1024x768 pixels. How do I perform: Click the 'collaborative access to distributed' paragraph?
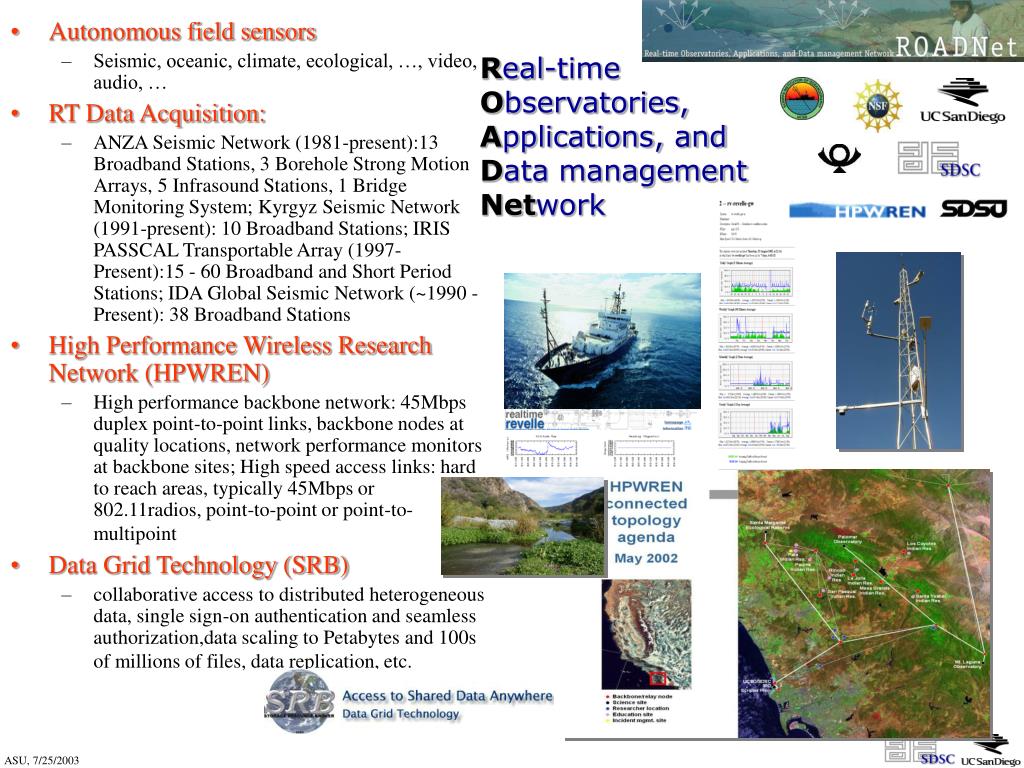[289, 628]
